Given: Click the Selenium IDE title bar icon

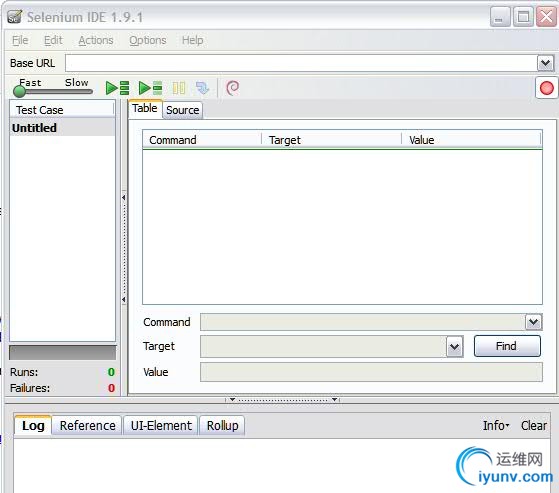Looking at the screenshot, I should pos(14,17).
